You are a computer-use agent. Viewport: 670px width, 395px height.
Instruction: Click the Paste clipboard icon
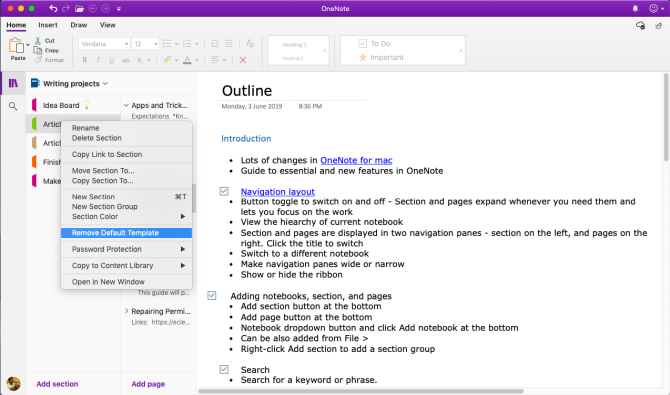coord(17,45)
